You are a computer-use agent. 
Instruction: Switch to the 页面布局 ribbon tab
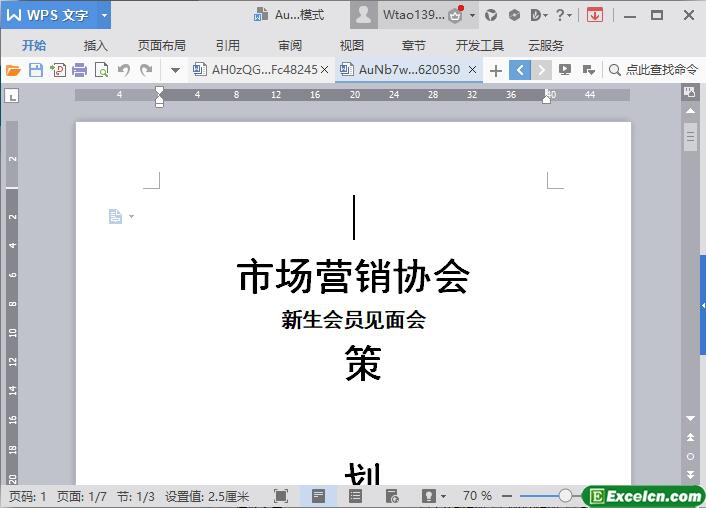click(162, 45)
